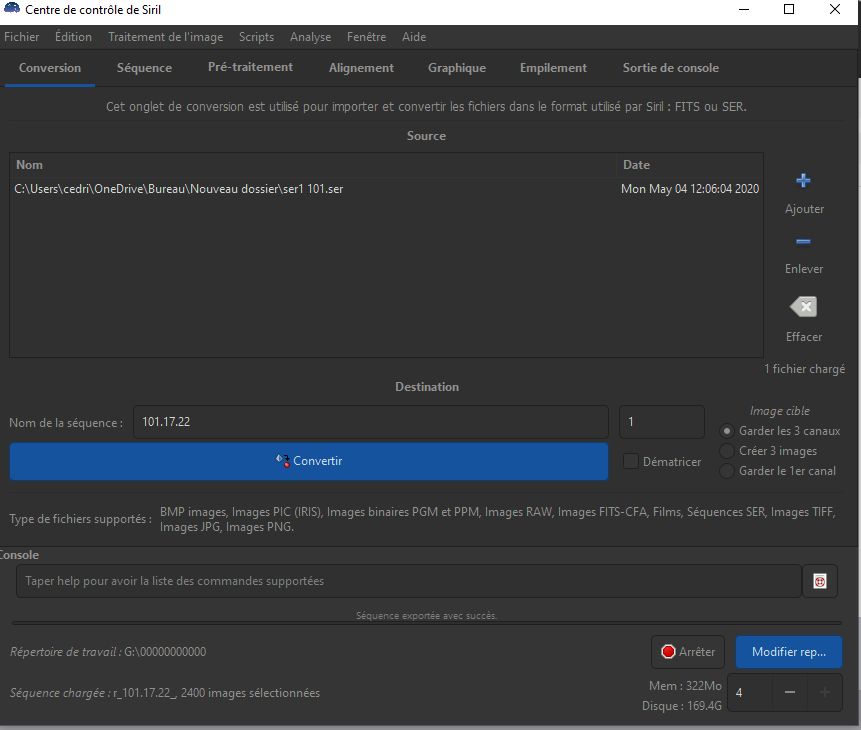The image size is (861, 730).
Task: Click the console command input field
Action: (x=409, y=581)
